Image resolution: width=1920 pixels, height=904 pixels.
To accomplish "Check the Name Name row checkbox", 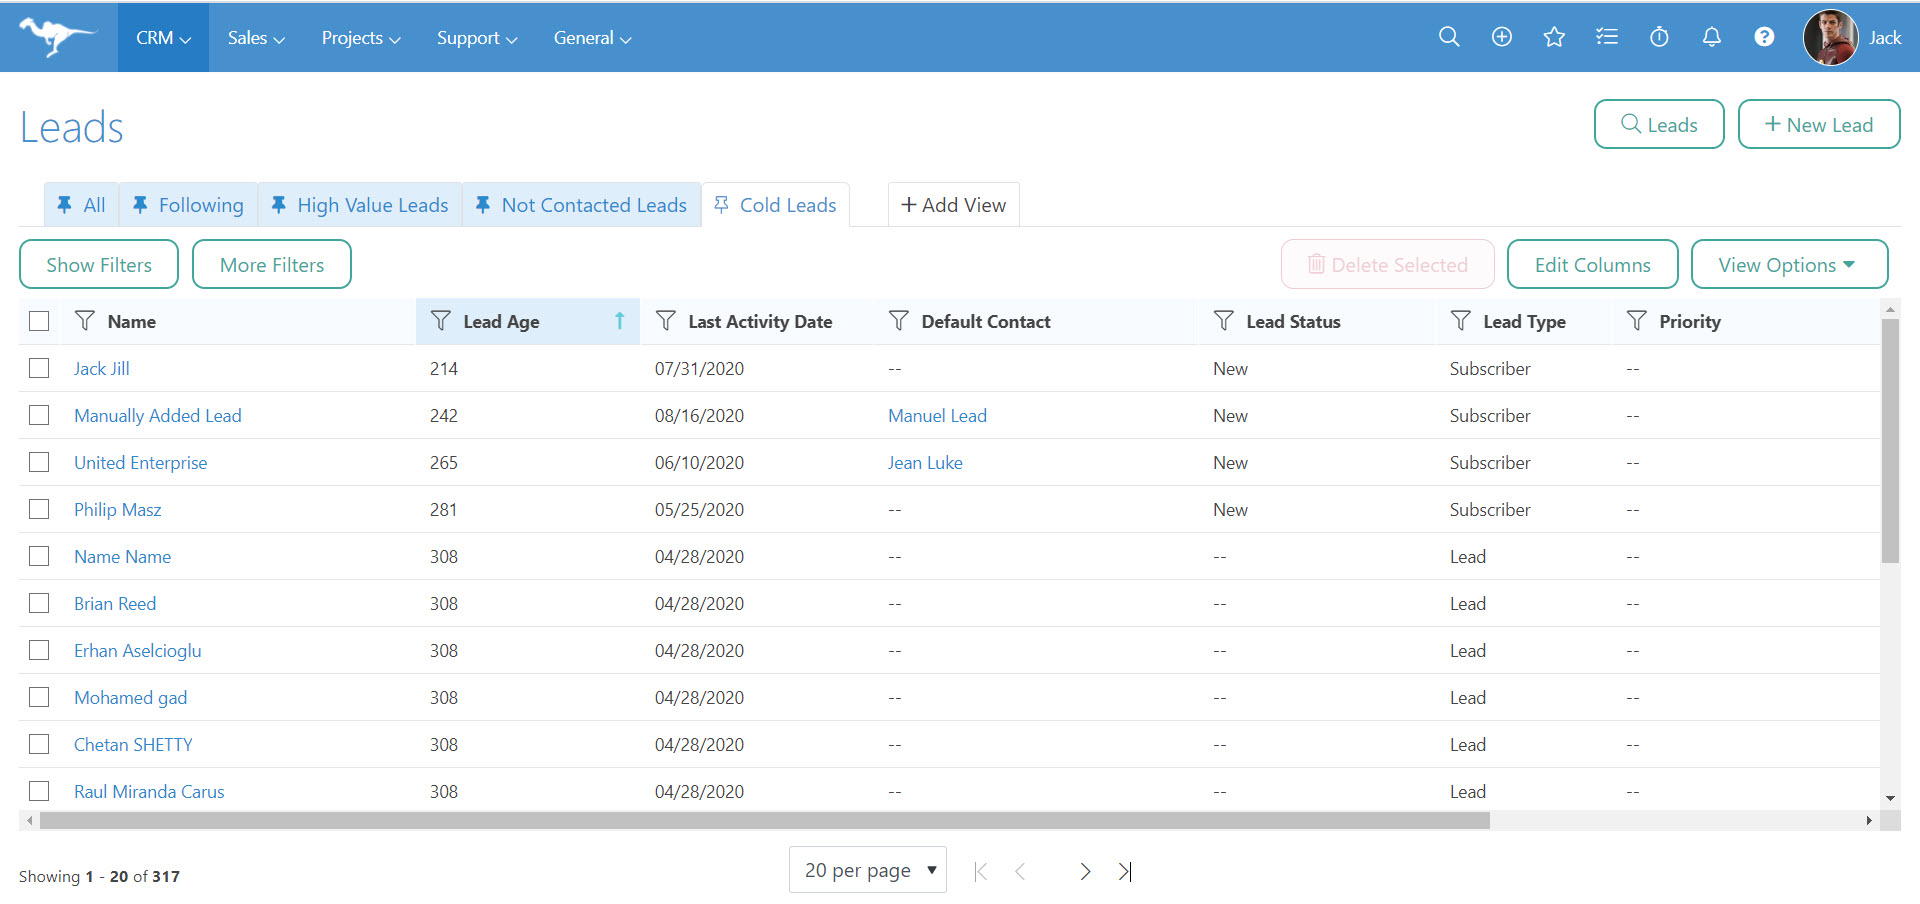I will tap(39, 556).
